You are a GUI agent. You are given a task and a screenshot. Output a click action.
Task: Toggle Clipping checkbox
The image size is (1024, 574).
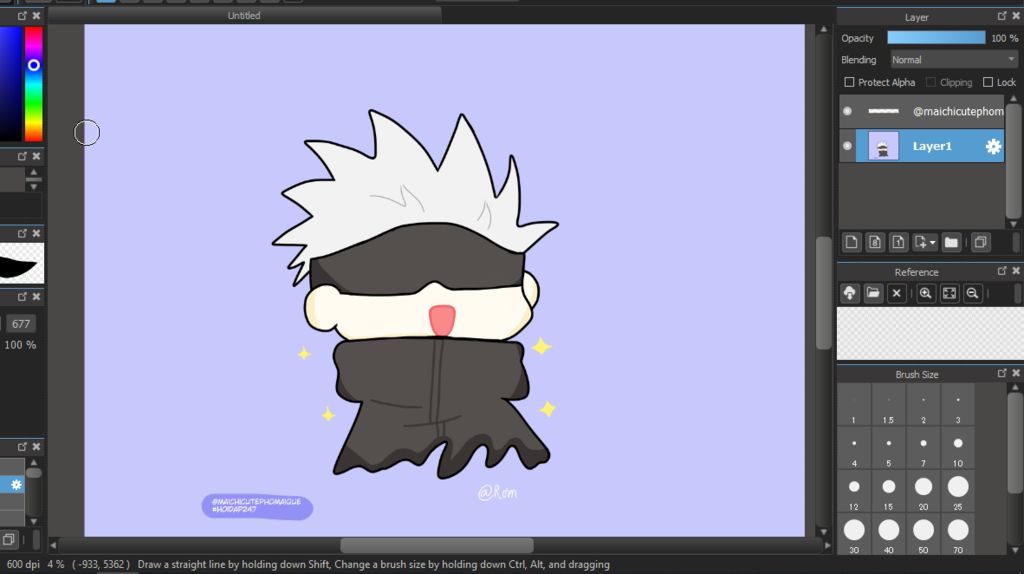tap(931, 82)
